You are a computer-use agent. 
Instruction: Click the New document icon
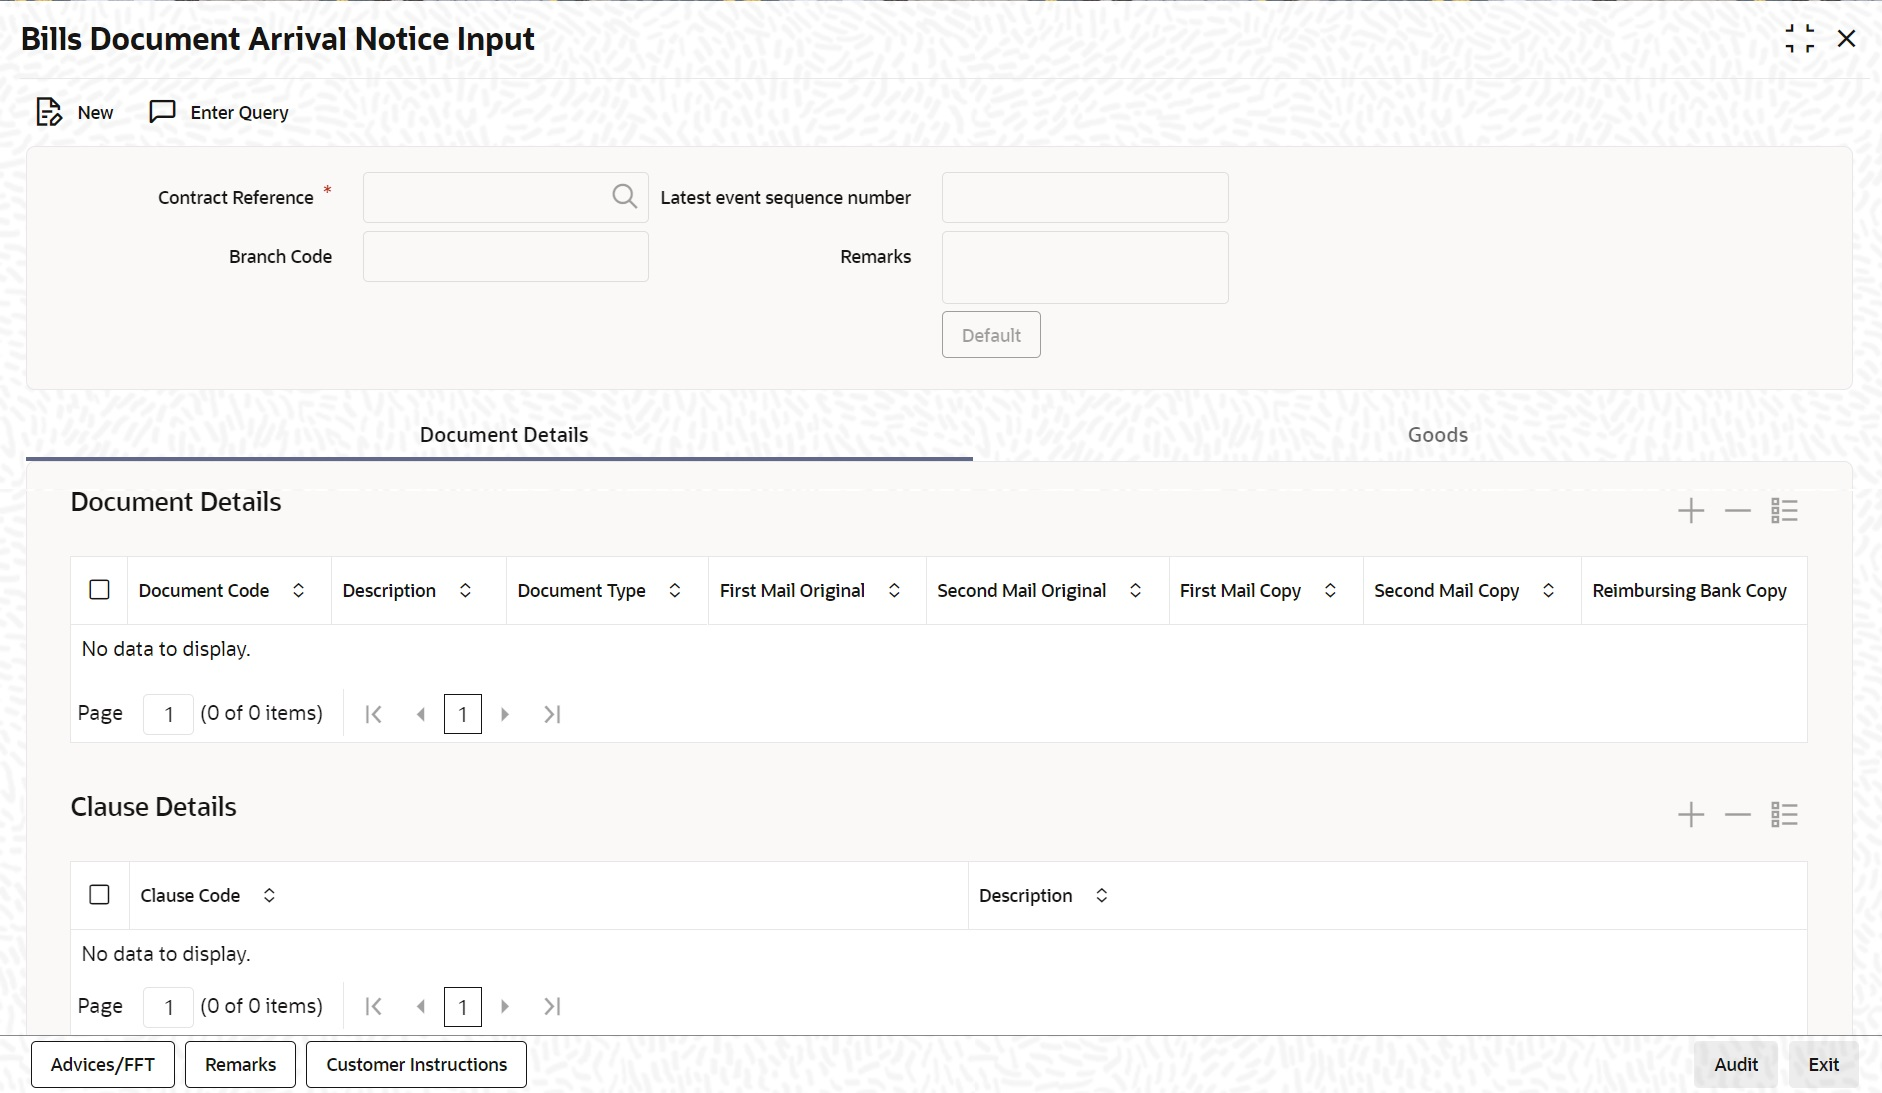[49, 112]
